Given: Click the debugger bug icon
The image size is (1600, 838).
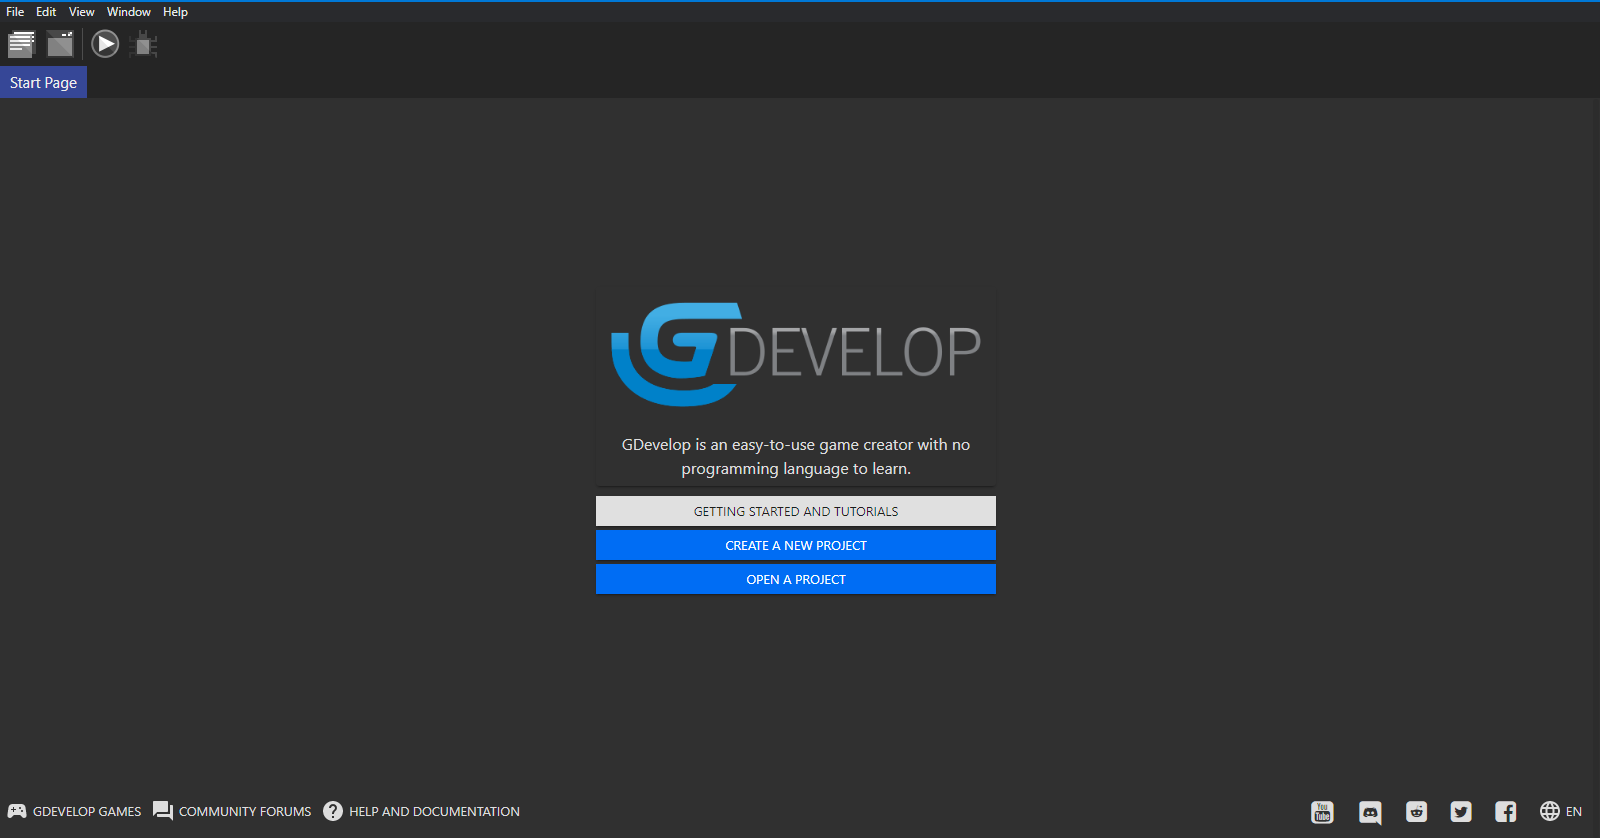Looking at the screenshot, I should (144, 44).
